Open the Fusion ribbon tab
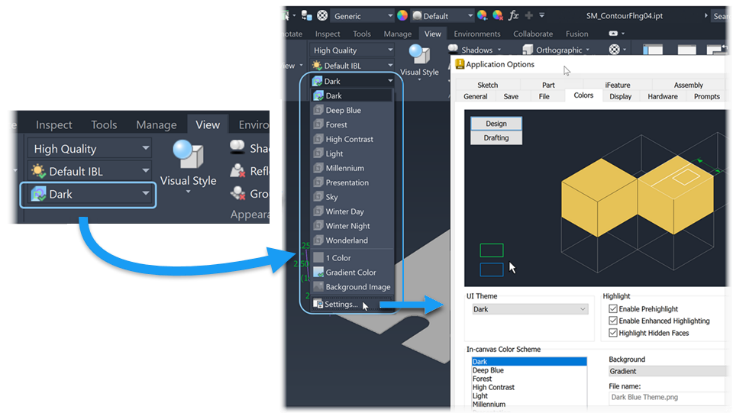 pos(577,34)
